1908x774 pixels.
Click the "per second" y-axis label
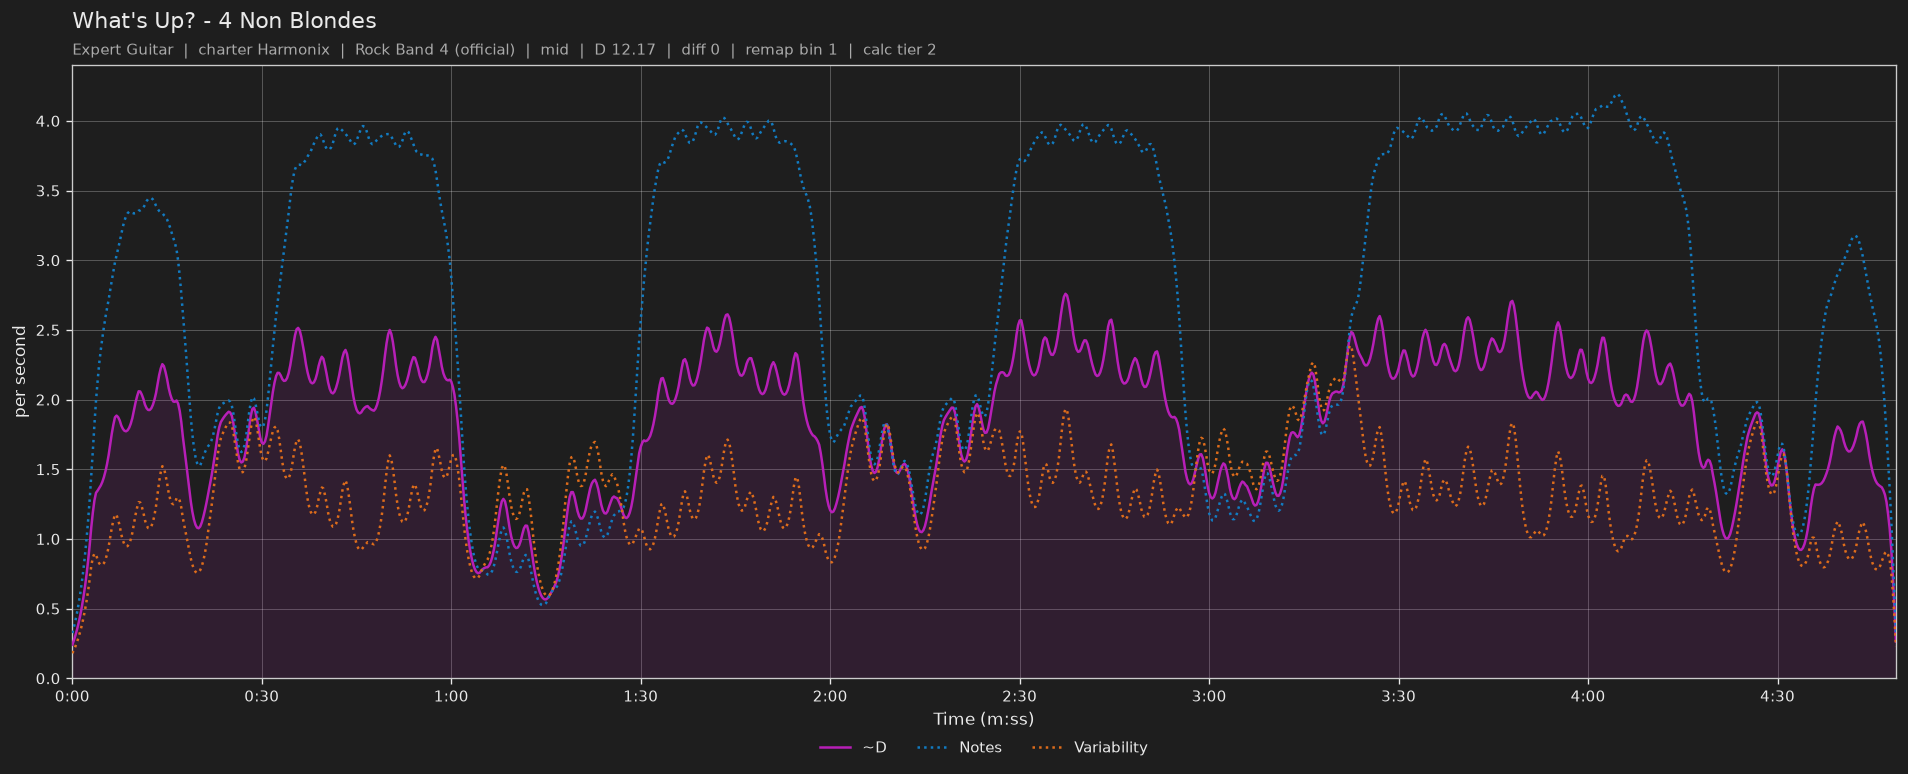tap(20, 372)
